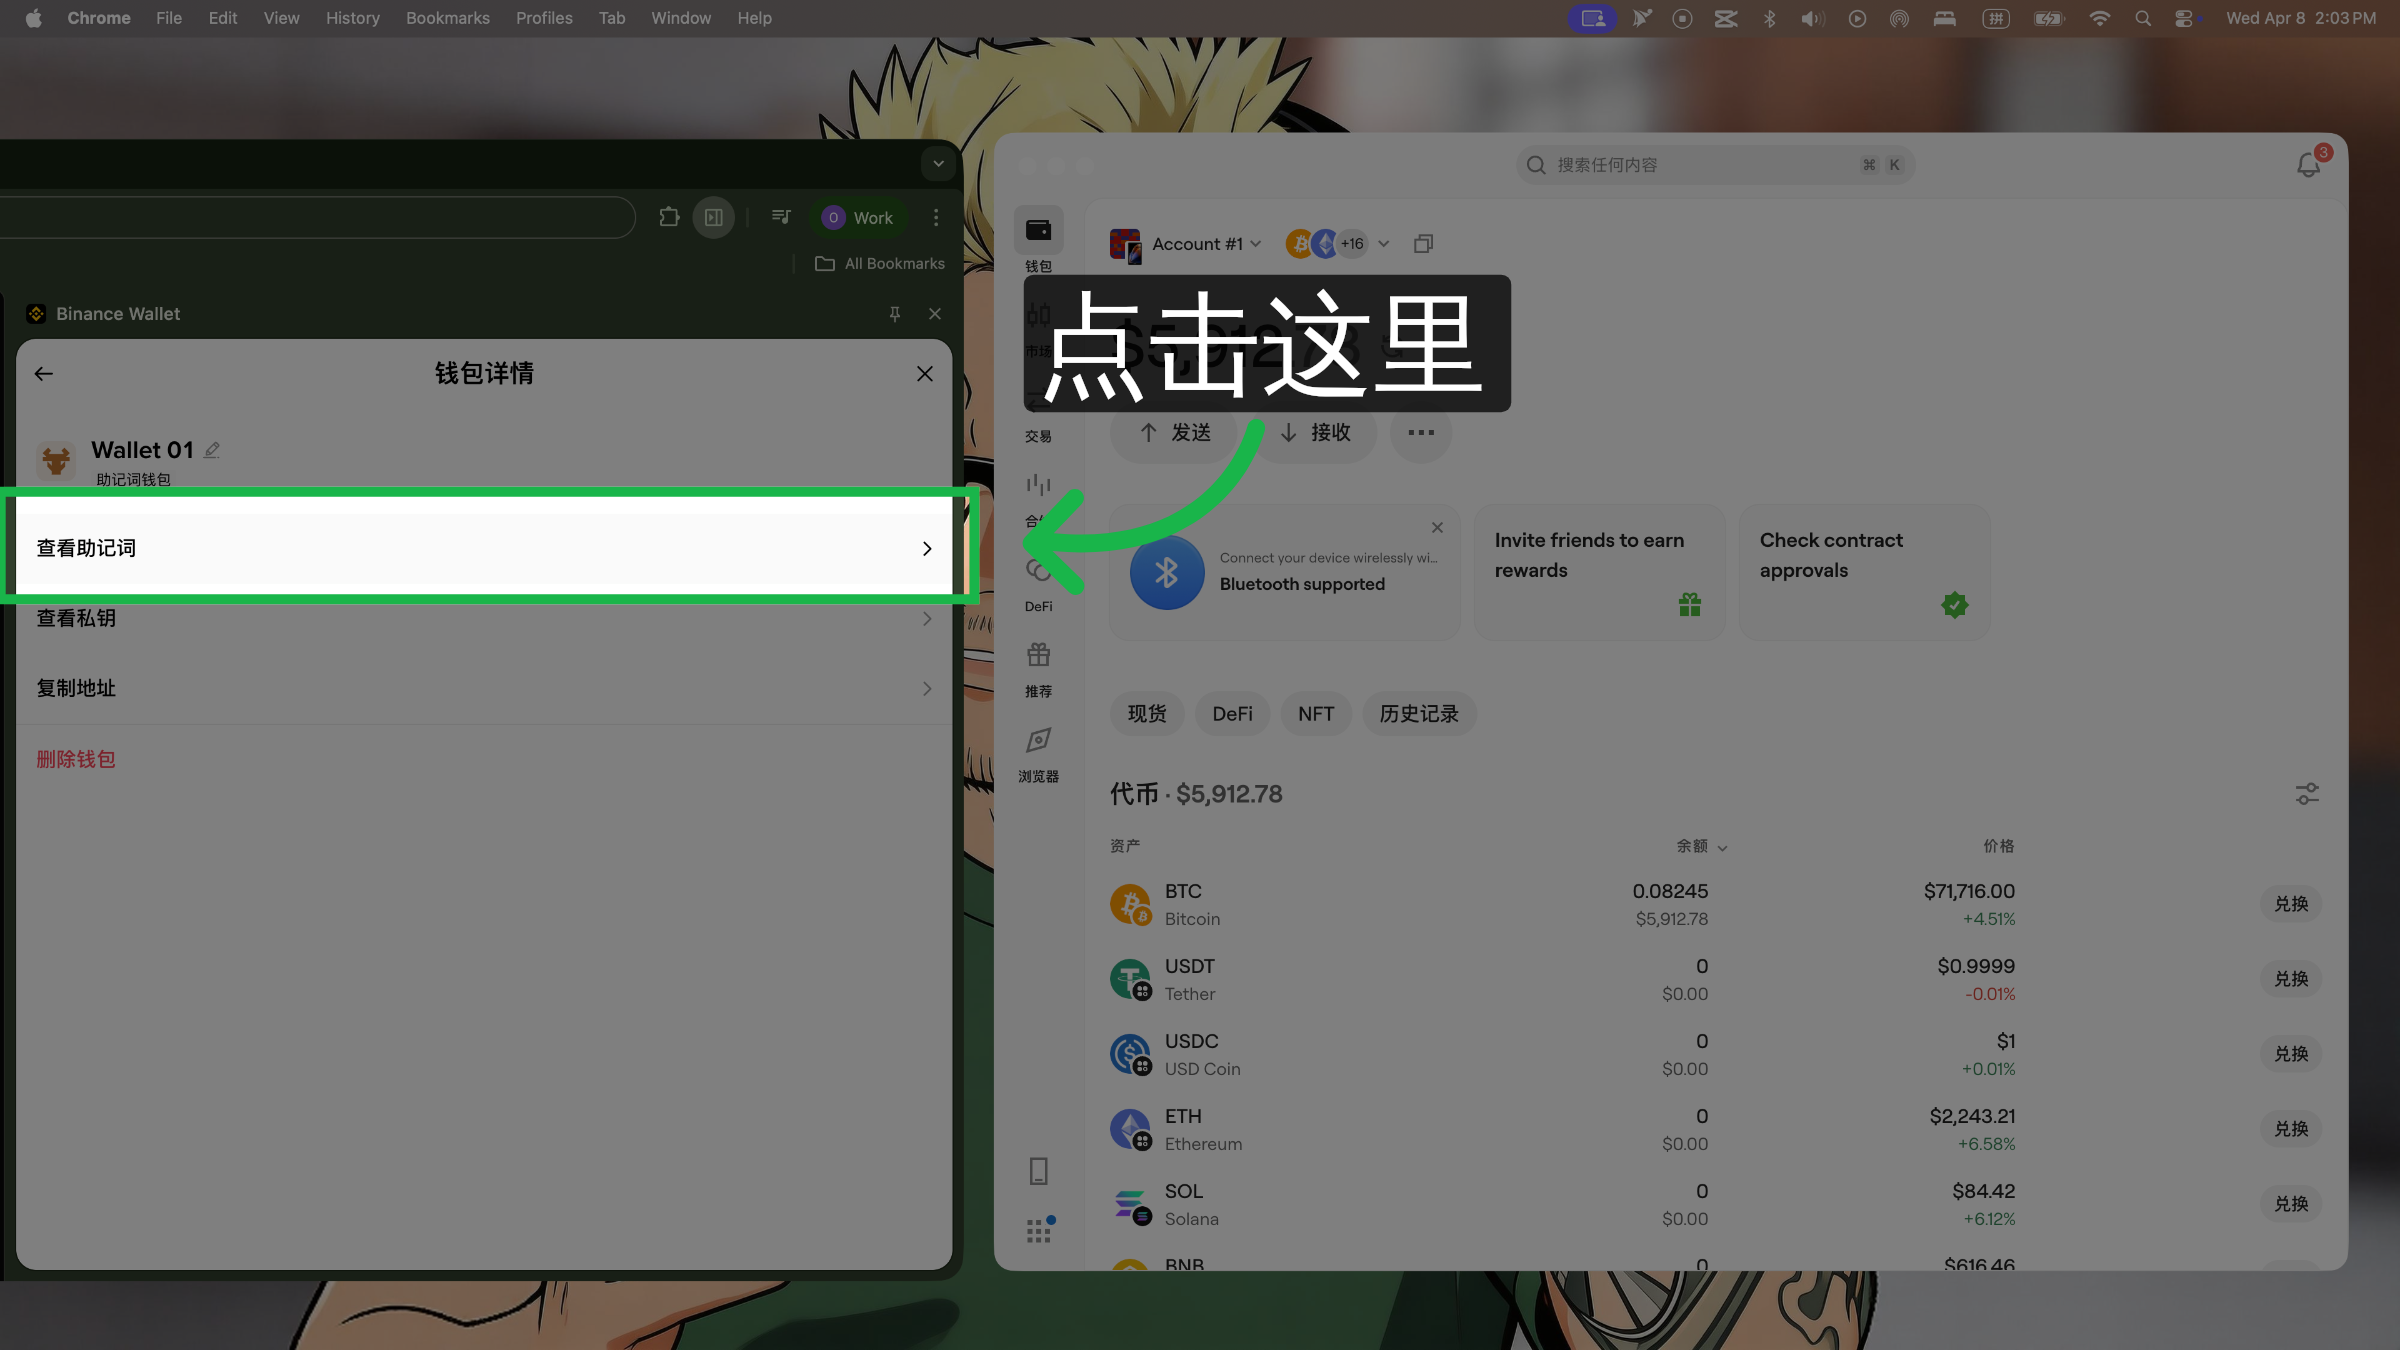The image size is (2400, 1350).
Task: Open Bluetooth status in menu bar
Action: point(1769,18)
